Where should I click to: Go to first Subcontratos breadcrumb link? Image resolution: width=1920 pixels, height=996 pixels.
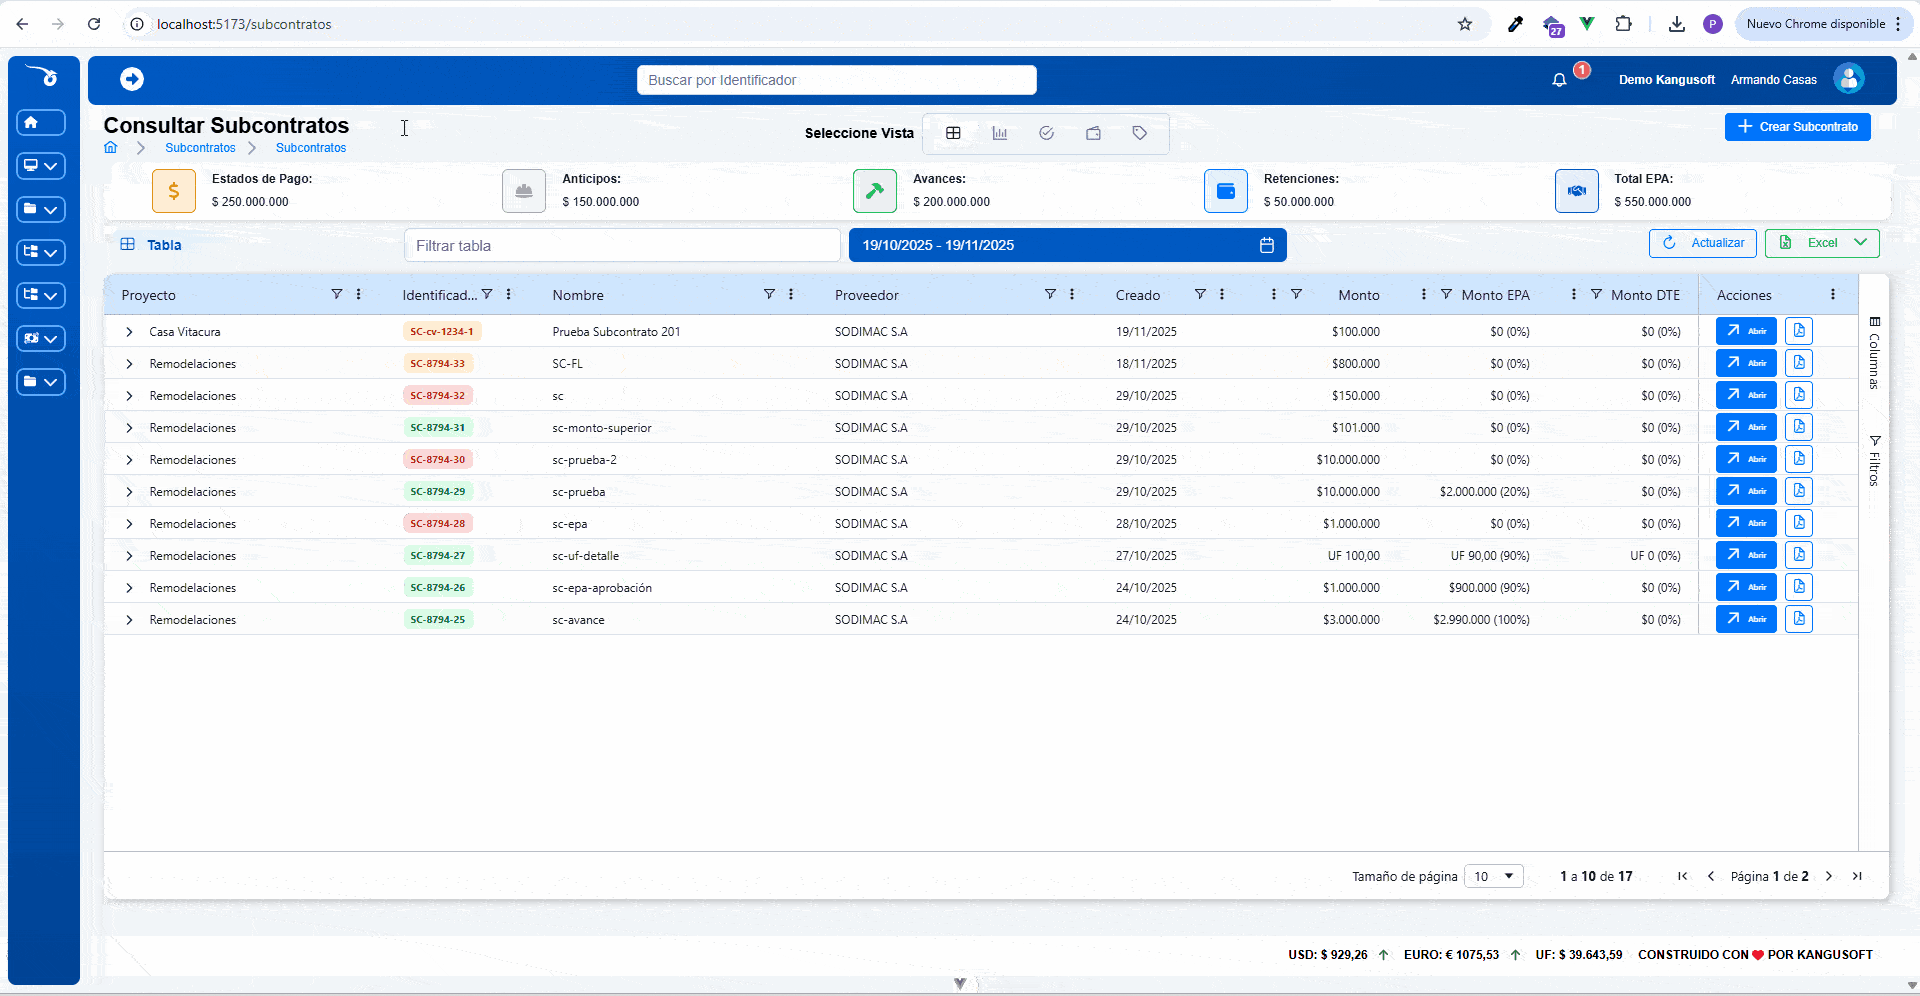coord(200,147)
